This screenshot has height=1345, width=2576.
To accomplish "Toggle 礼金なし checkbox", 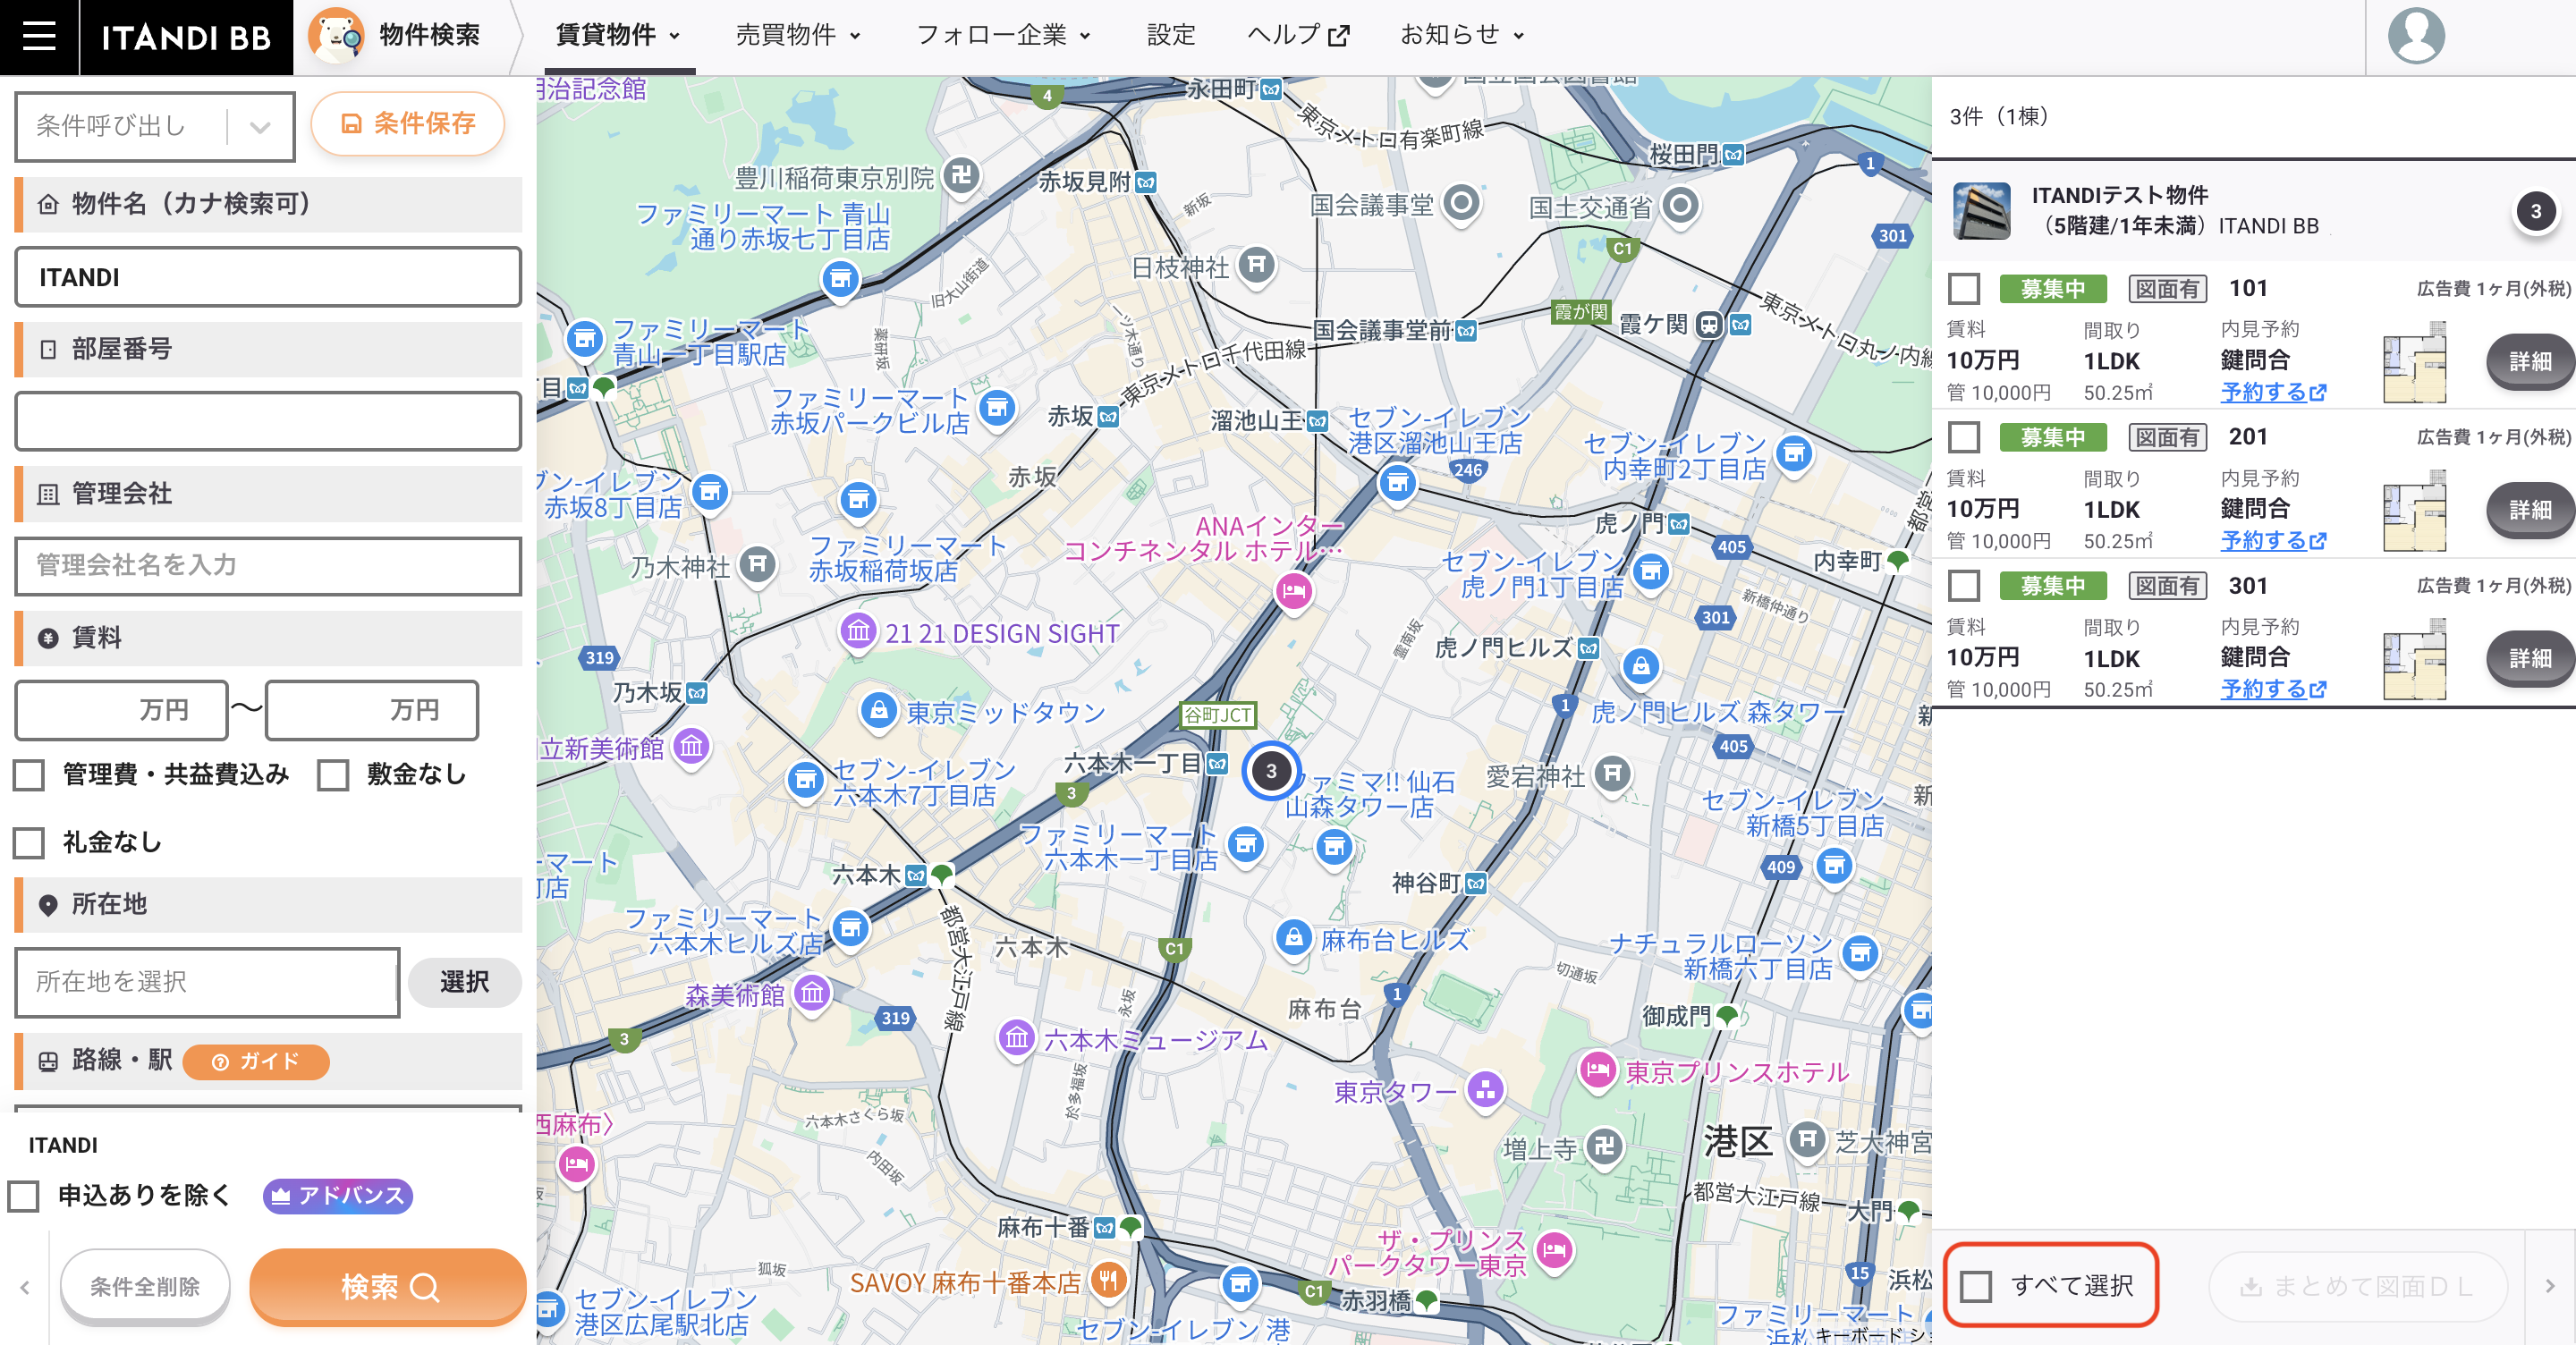I will [29, 843].
